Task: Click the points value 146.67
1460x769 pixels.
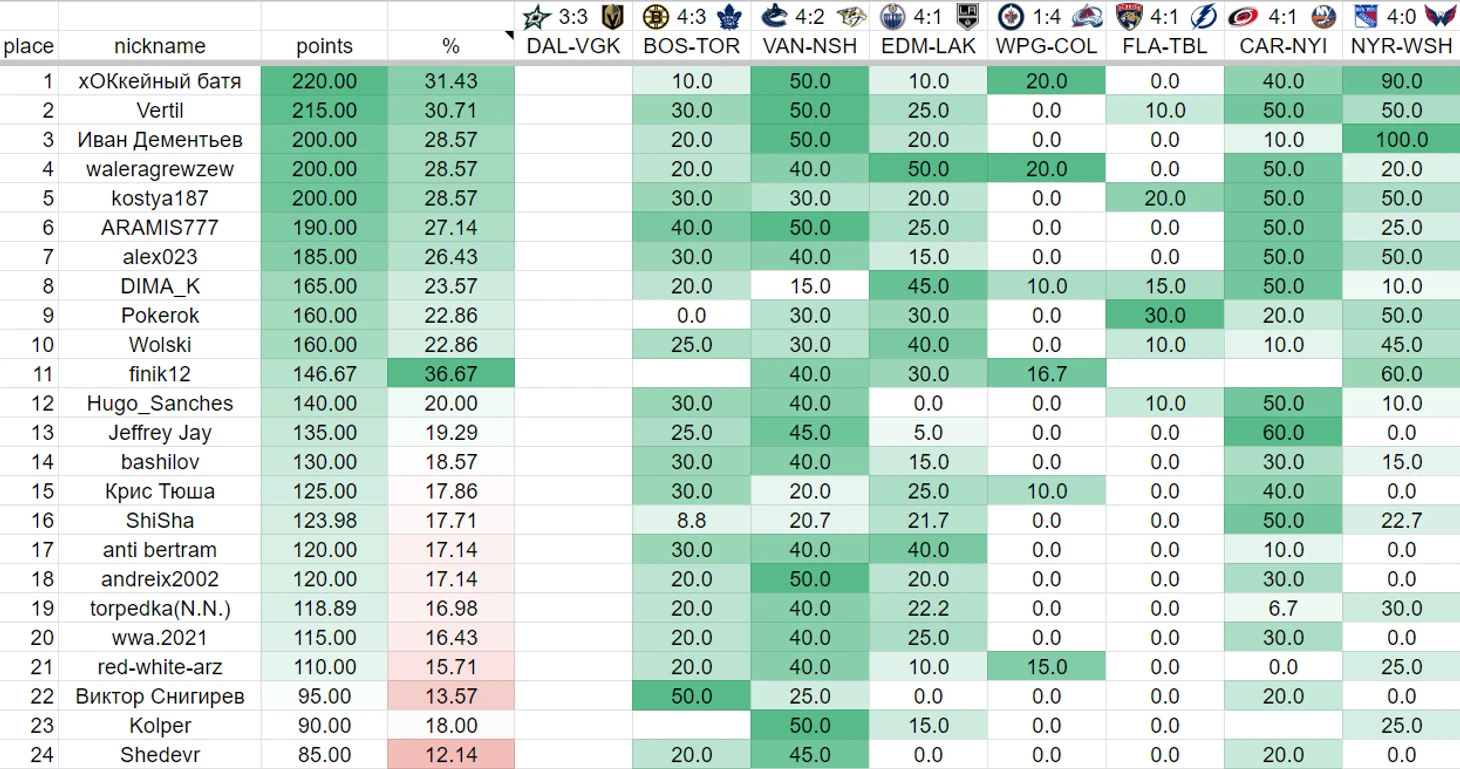Action: 324,374
